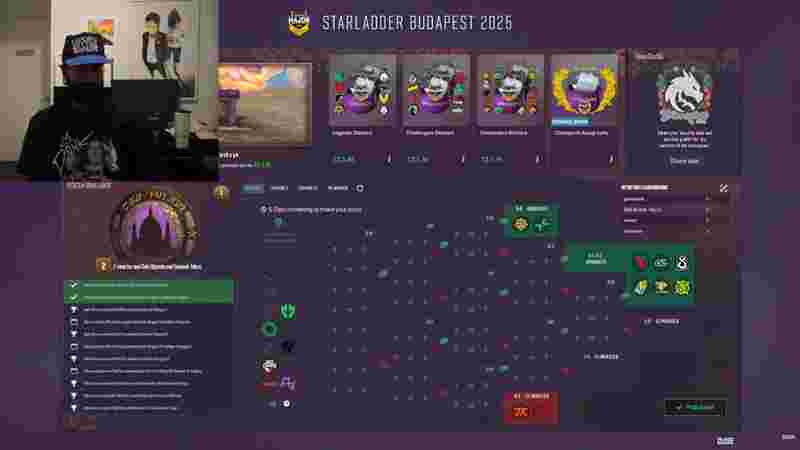
Task: Click the red team logo in advancing teams box
Action: tap(640, 263)
